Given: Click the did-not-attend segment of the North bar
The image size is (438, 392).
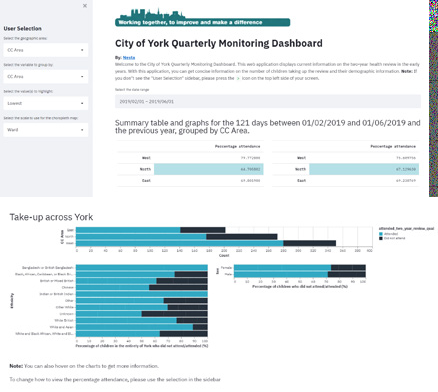Looking at the screenshot, I should [242, 237].
